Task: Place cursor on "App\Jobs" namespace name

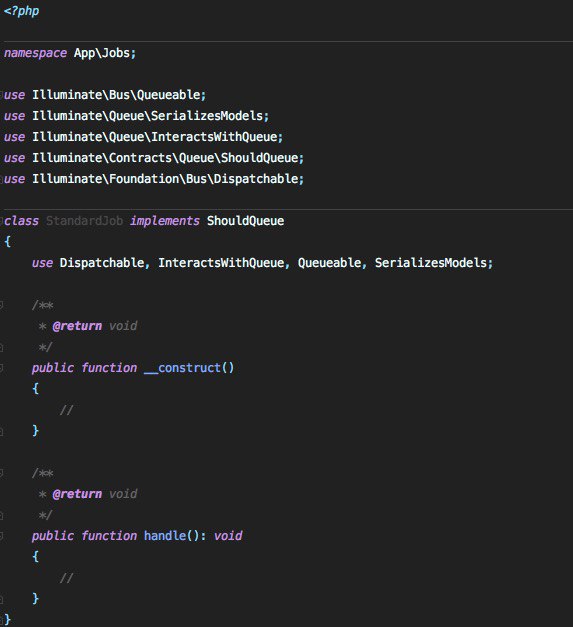Action: tap(102, 52)
